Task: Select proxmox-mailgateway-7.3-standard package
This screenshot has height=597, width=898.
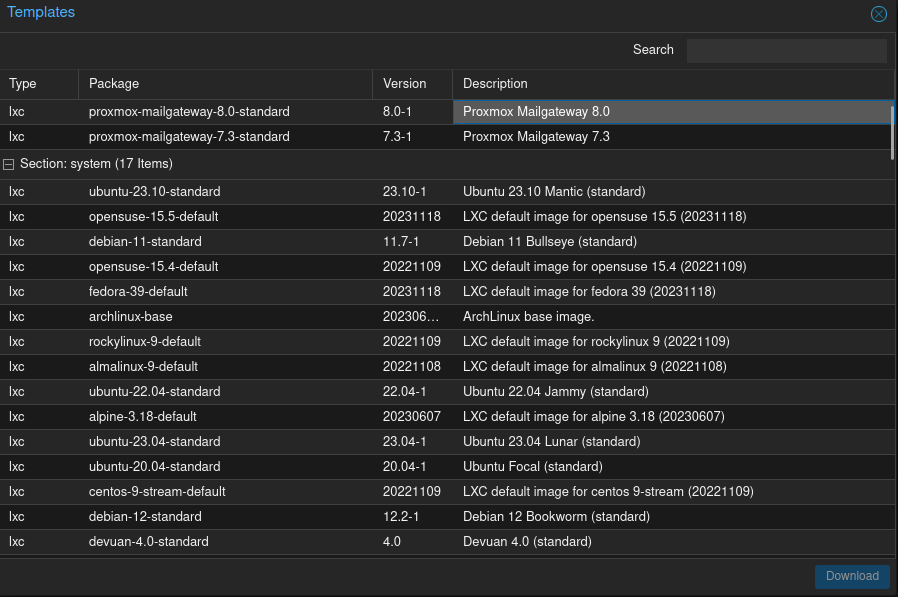Action: (189, 137)
